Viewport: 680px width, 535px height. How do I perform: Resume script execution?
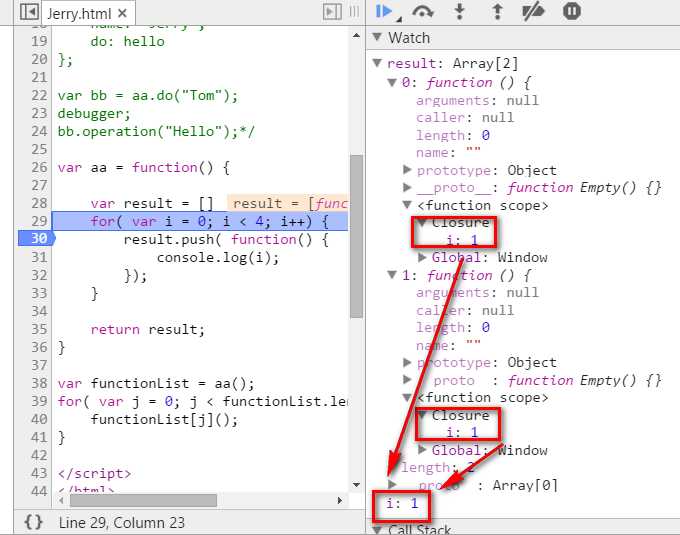point(385,11)
